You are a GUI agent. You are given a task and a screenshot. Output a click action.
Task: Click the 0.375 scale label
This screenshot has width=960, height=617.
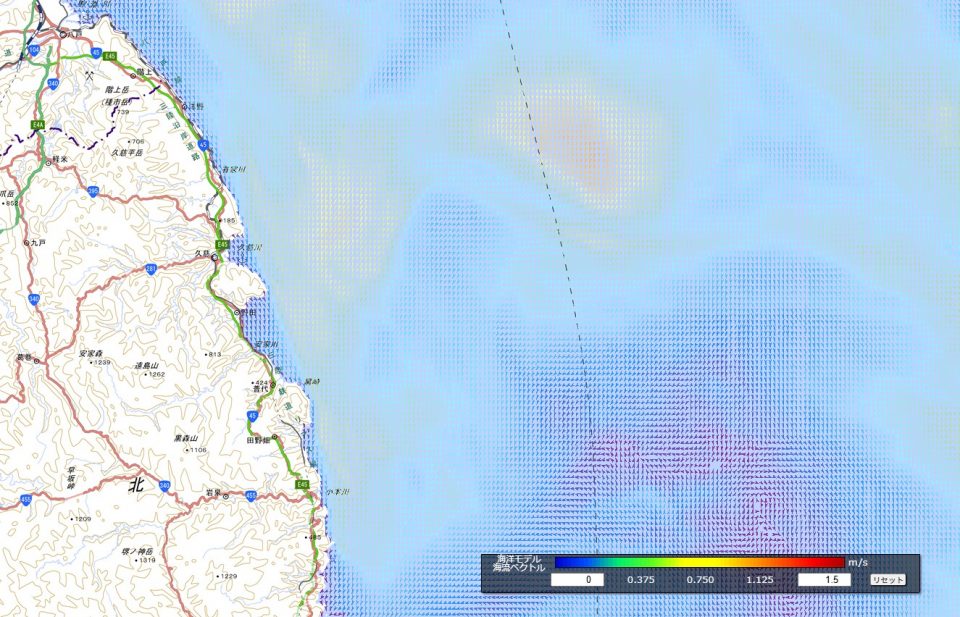[x=640, y=580]
